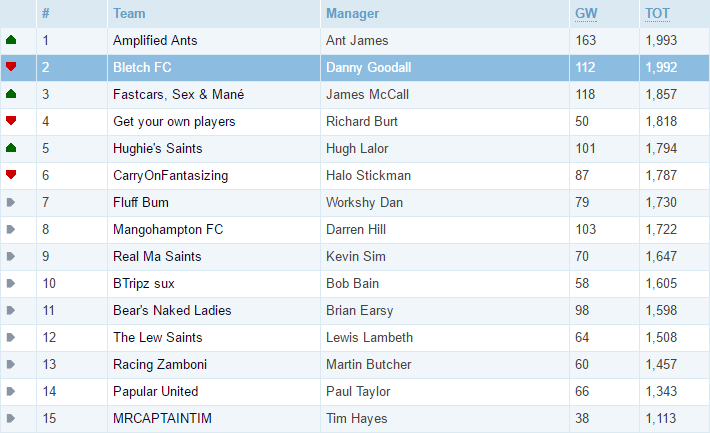Open the Amplified Ants team entry
710x433 pixels.
pos(155,40)
